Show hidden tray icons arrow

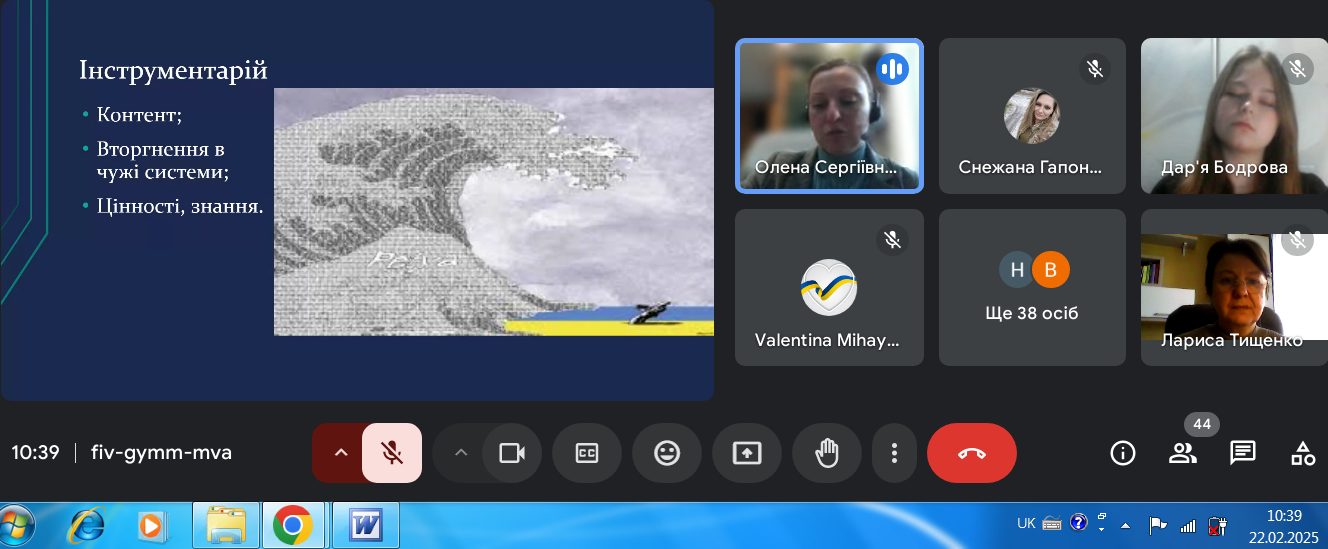[x=1125, y=524]
